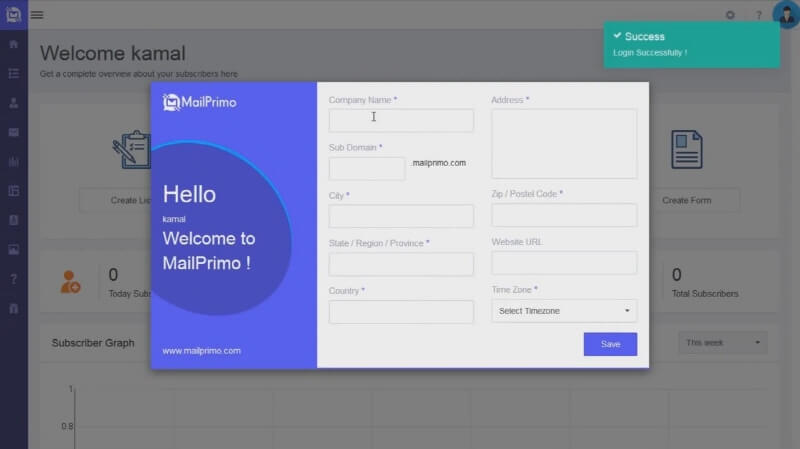The image size is (800, 449).
Task: Toggle the hamburger menu icon
Action: tap(37, 15)
